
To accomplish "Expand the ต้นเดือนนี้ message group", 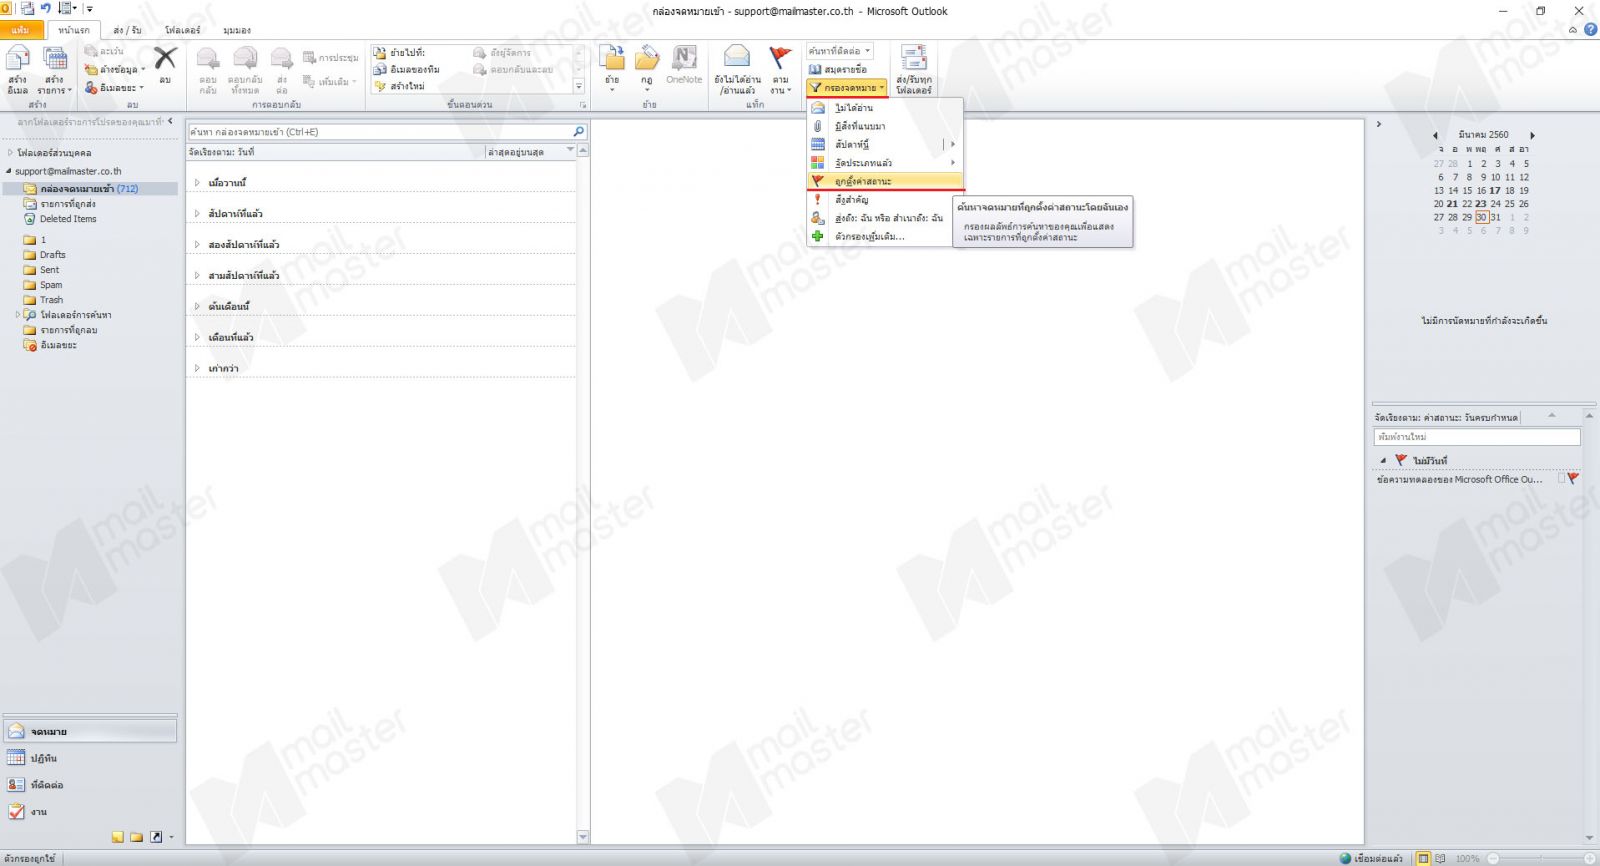I will (x=197, y=307).
